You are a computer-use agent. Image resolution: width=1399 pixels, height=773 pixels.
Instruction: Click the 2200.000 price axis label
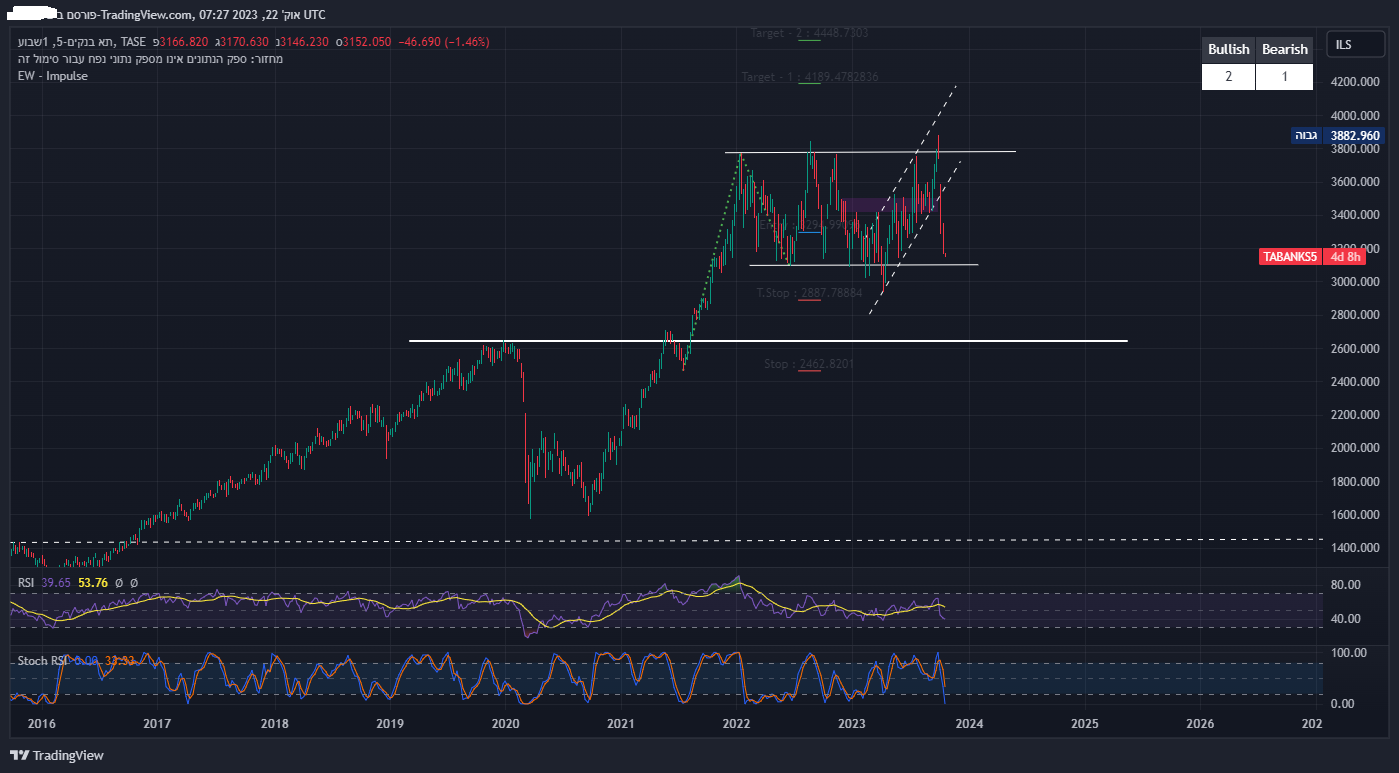pyautogui.click(x=1357, y=415)
